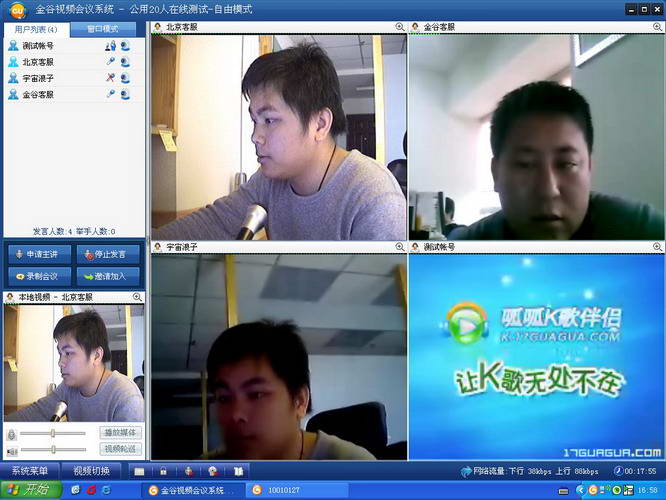Toggle the microphone icon for 北京客服
This screenshot has width=666, height=500.
pyautogui.click(x=111, y=62)
